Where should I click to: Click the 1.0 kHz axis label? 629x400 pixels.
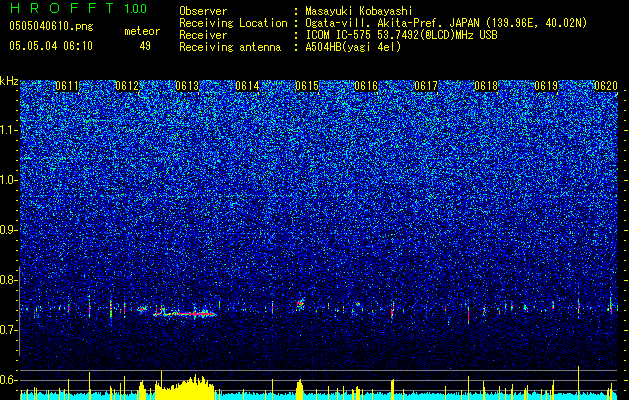point(9,180)
